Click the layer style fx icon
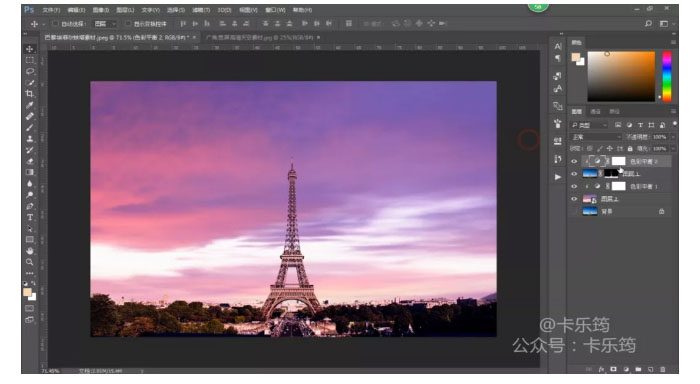Image resolution: width=700 pixels, height=384 pixels. (601, 369)
